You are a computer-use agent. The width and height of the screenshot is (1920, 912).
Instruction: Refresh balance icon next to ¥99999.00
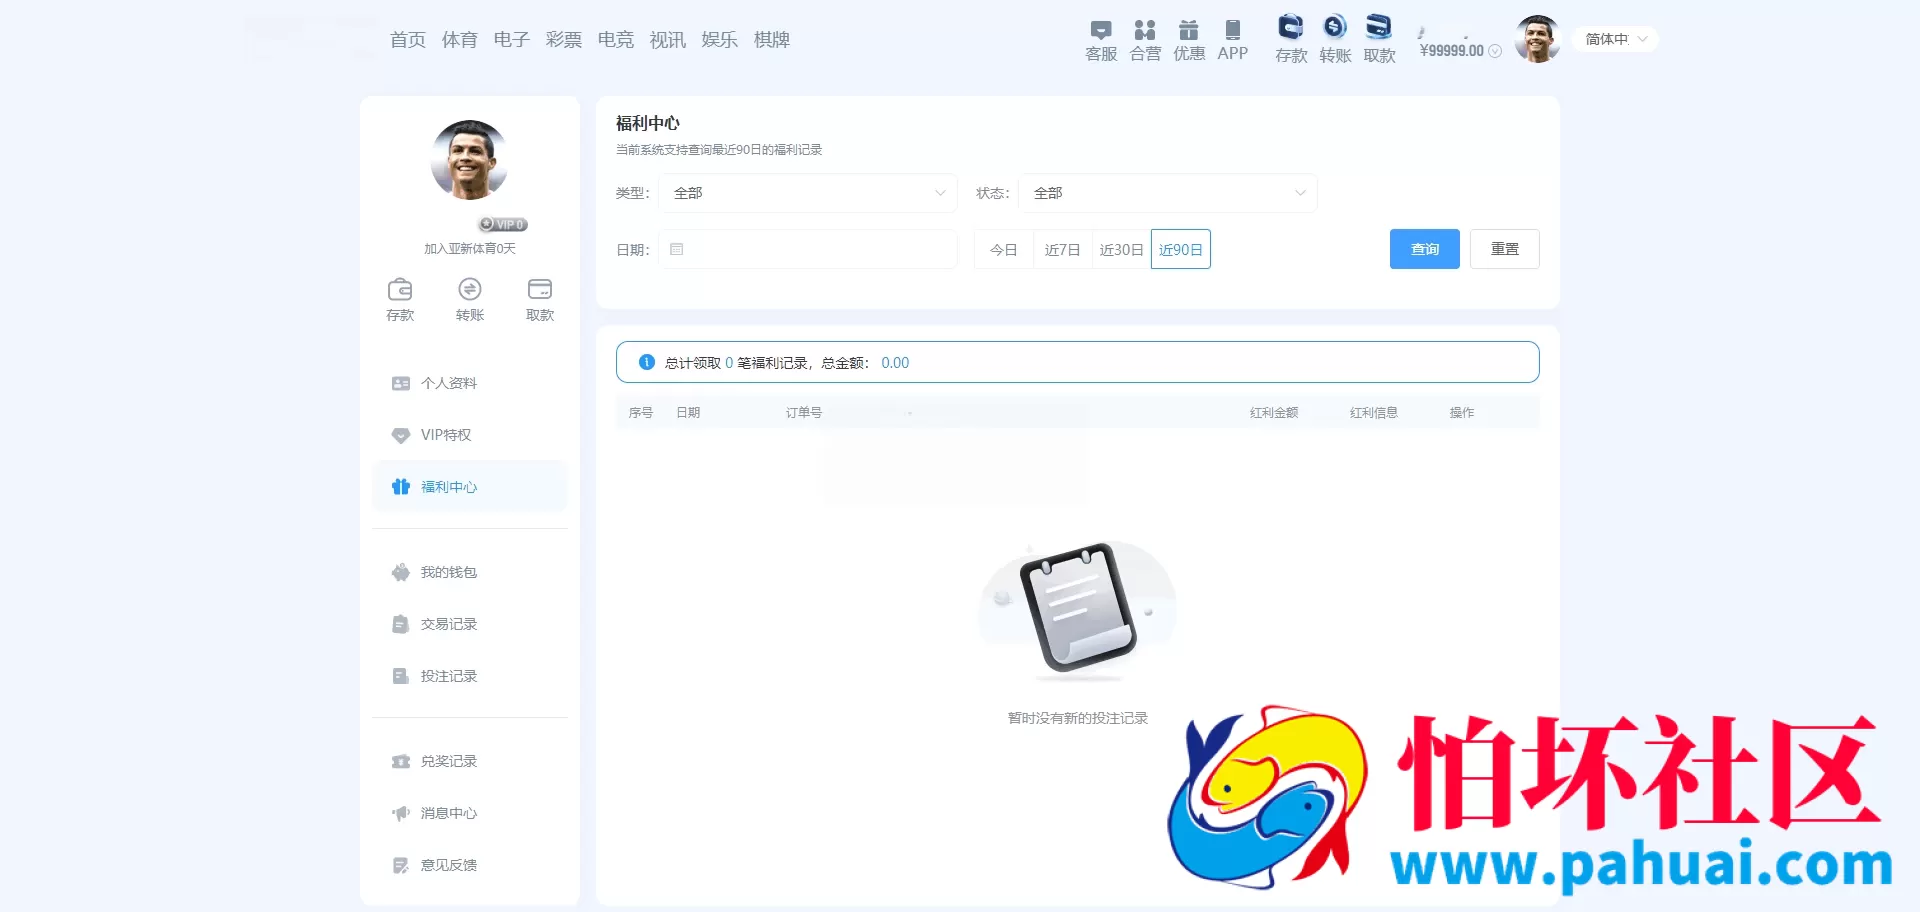coord(1495,51)
